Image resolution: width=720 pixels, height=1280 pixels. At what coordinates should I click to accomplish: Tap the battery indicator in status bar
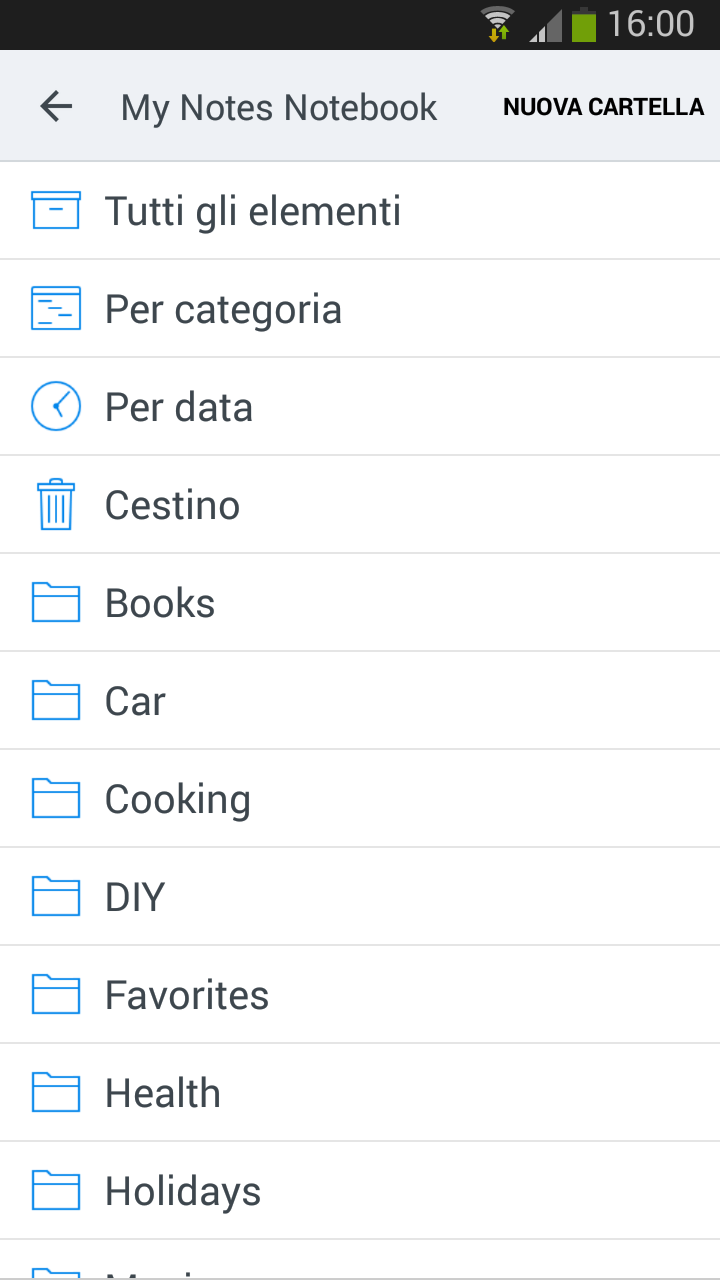584,24
